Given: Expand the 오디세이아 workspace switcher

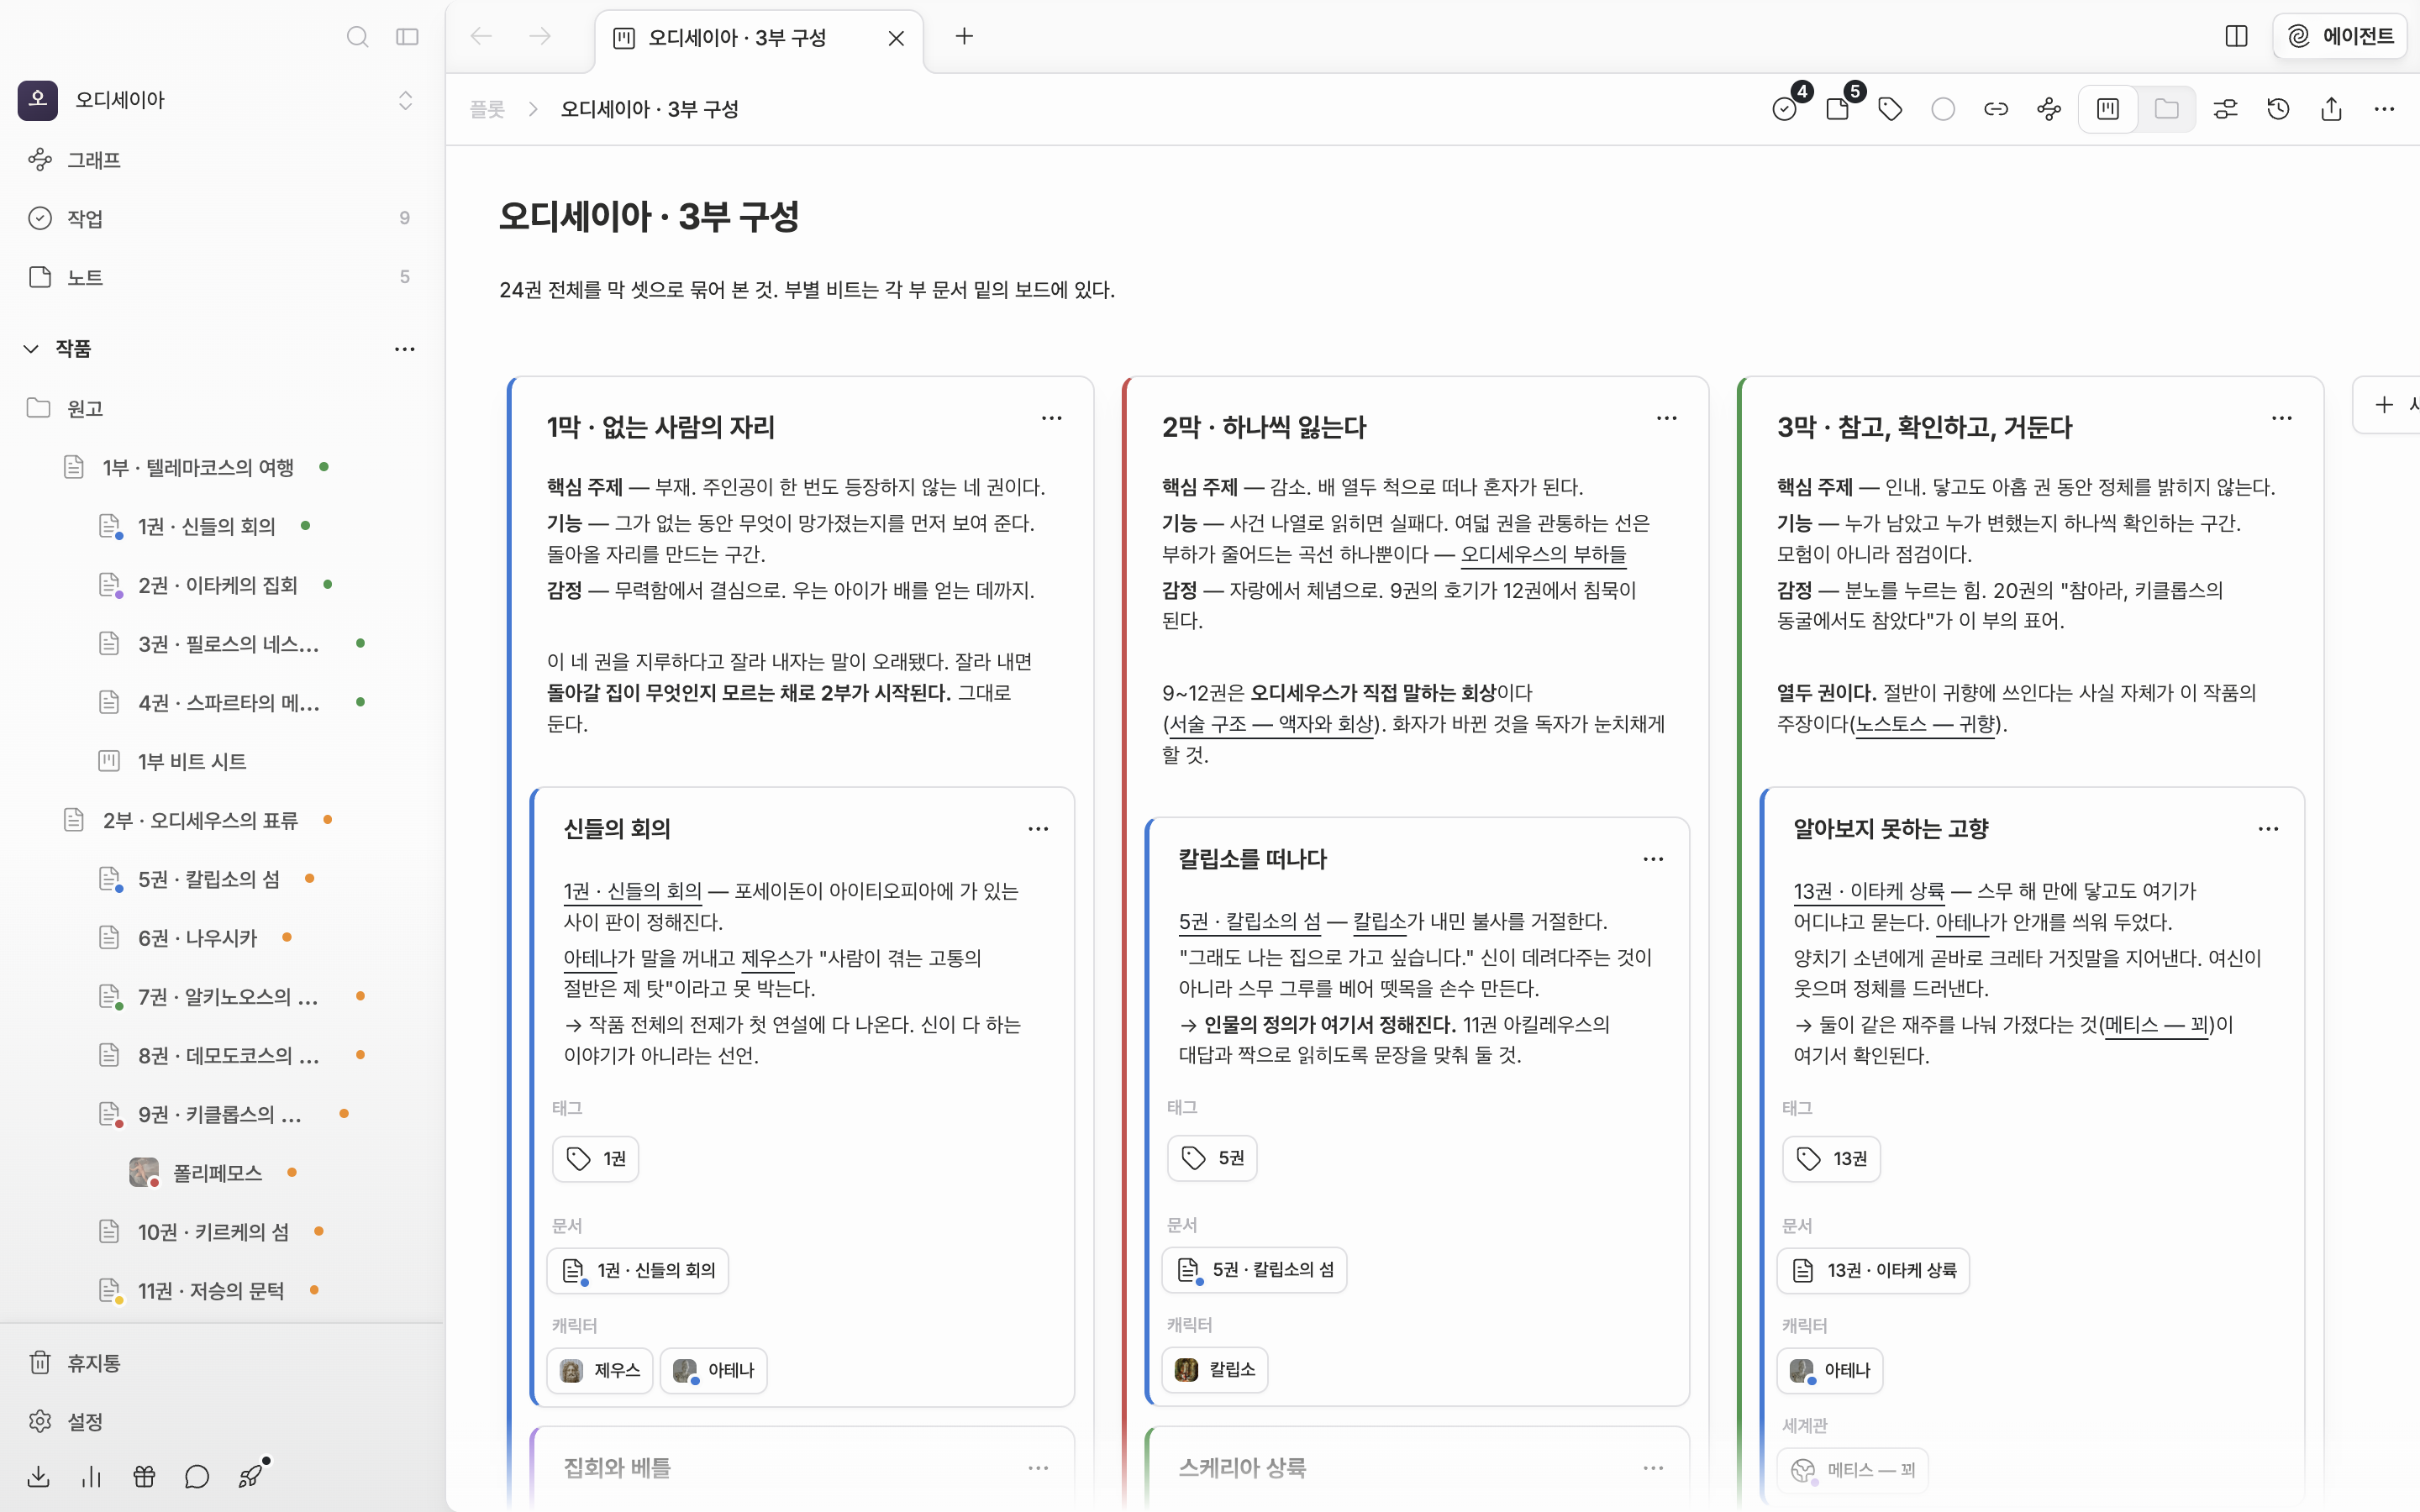Looking at the screenshot, I should (405, 100).
